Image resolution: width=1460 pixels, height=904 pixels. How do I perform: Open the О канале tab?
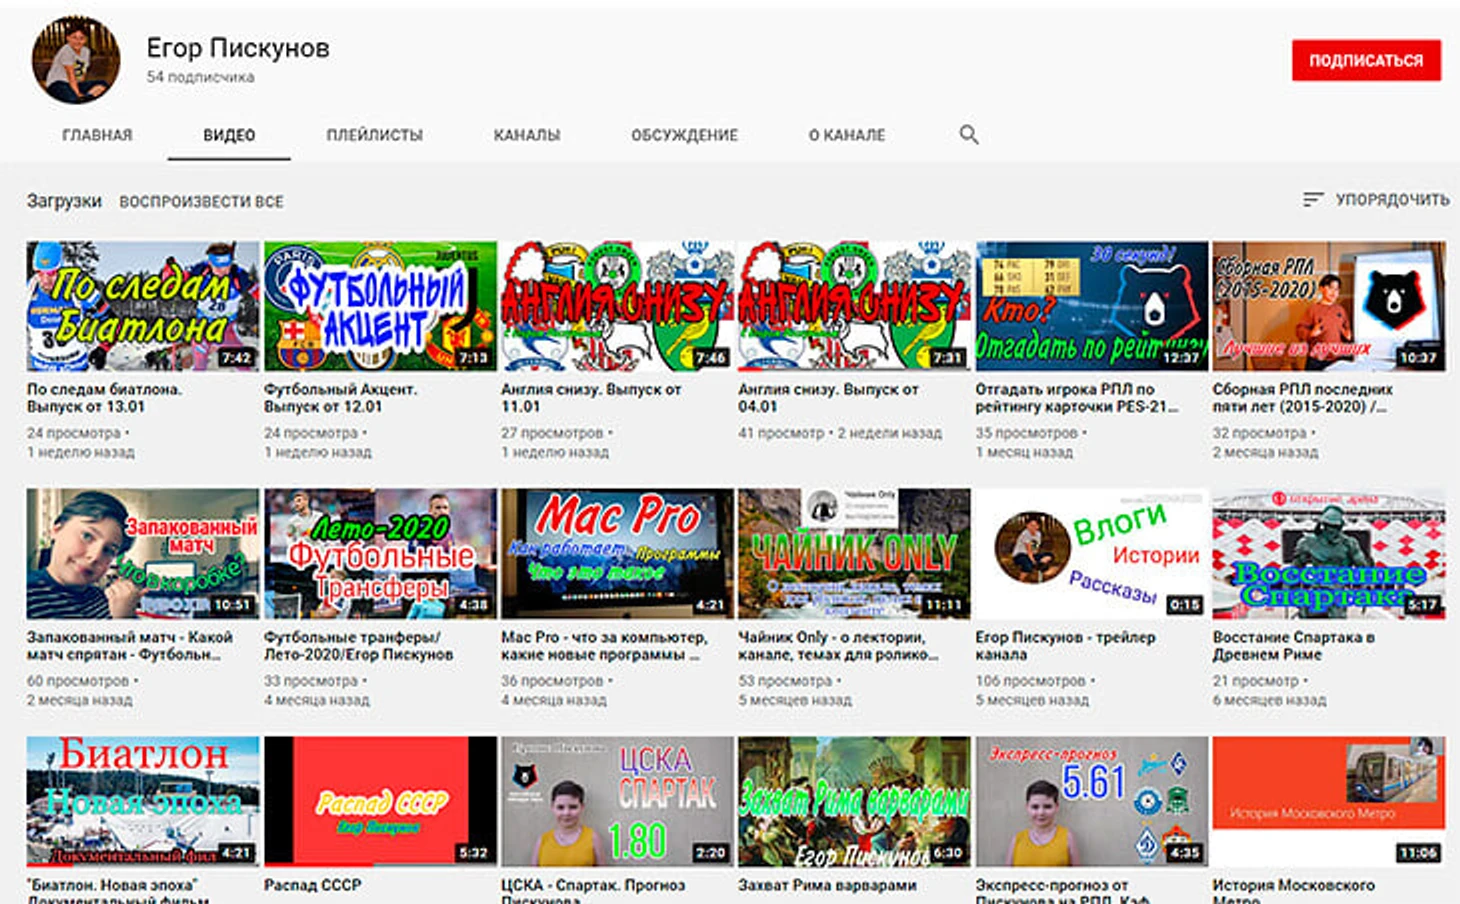(x=846, y=135)
